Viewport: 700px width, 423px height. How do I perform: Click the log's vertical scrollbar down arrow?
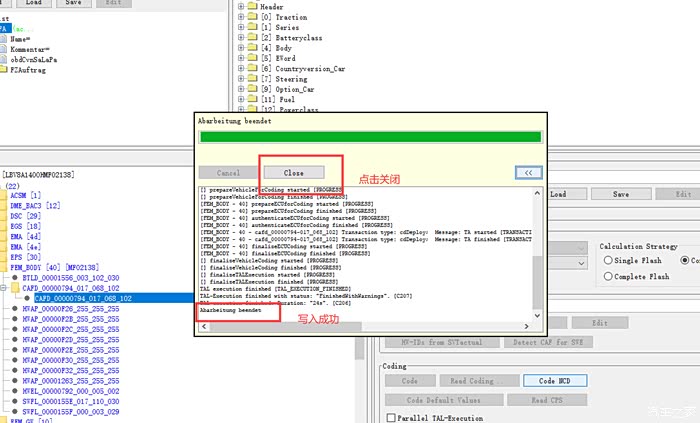click(537, 315)
